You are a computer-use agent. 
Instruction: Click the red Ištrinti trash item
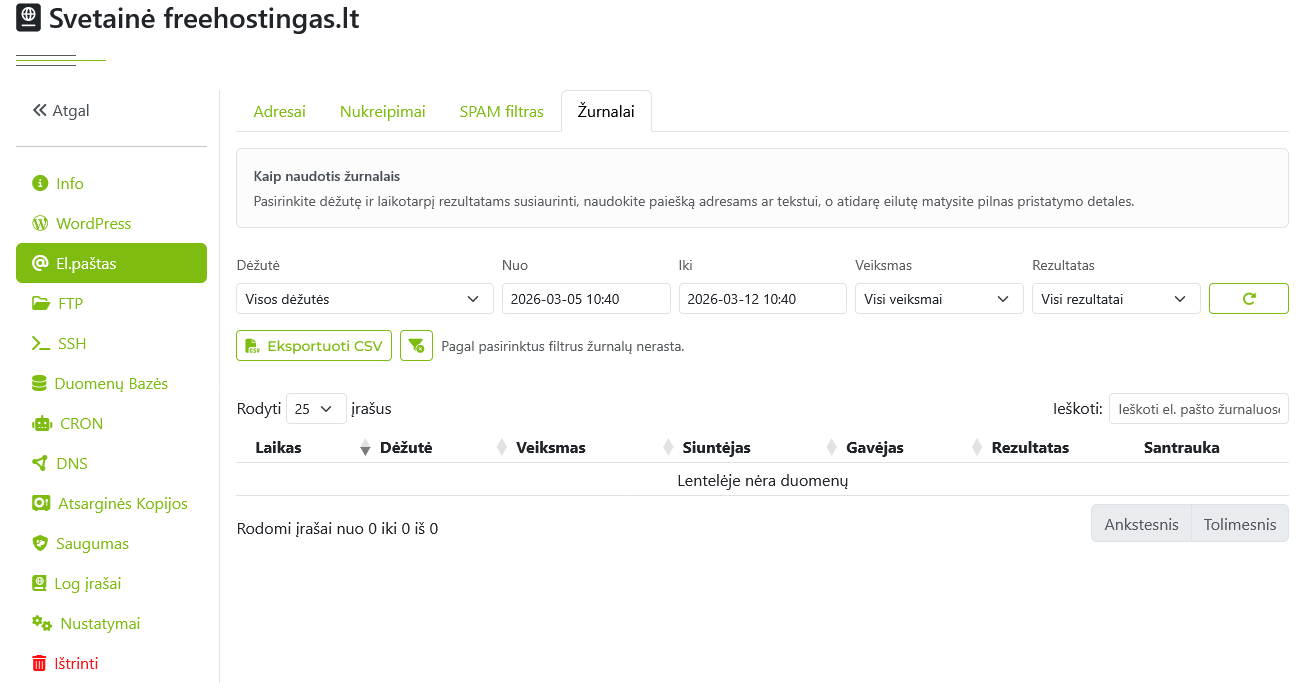pos(76,664)
